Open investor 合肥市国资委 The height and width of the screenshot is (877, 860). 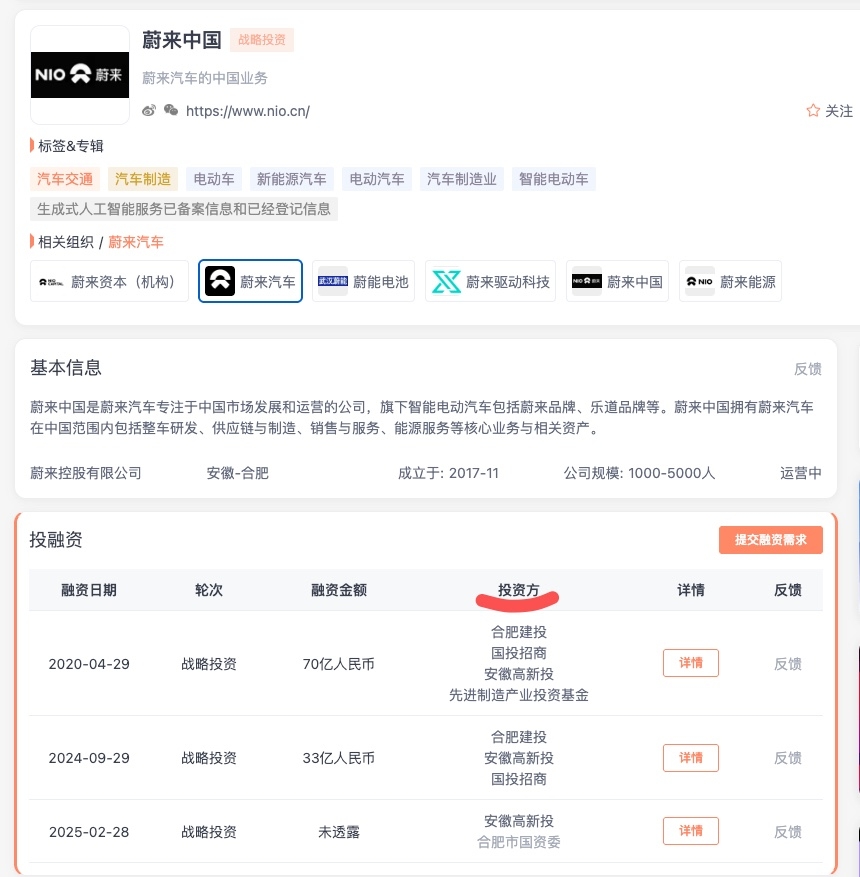point(518,842)
